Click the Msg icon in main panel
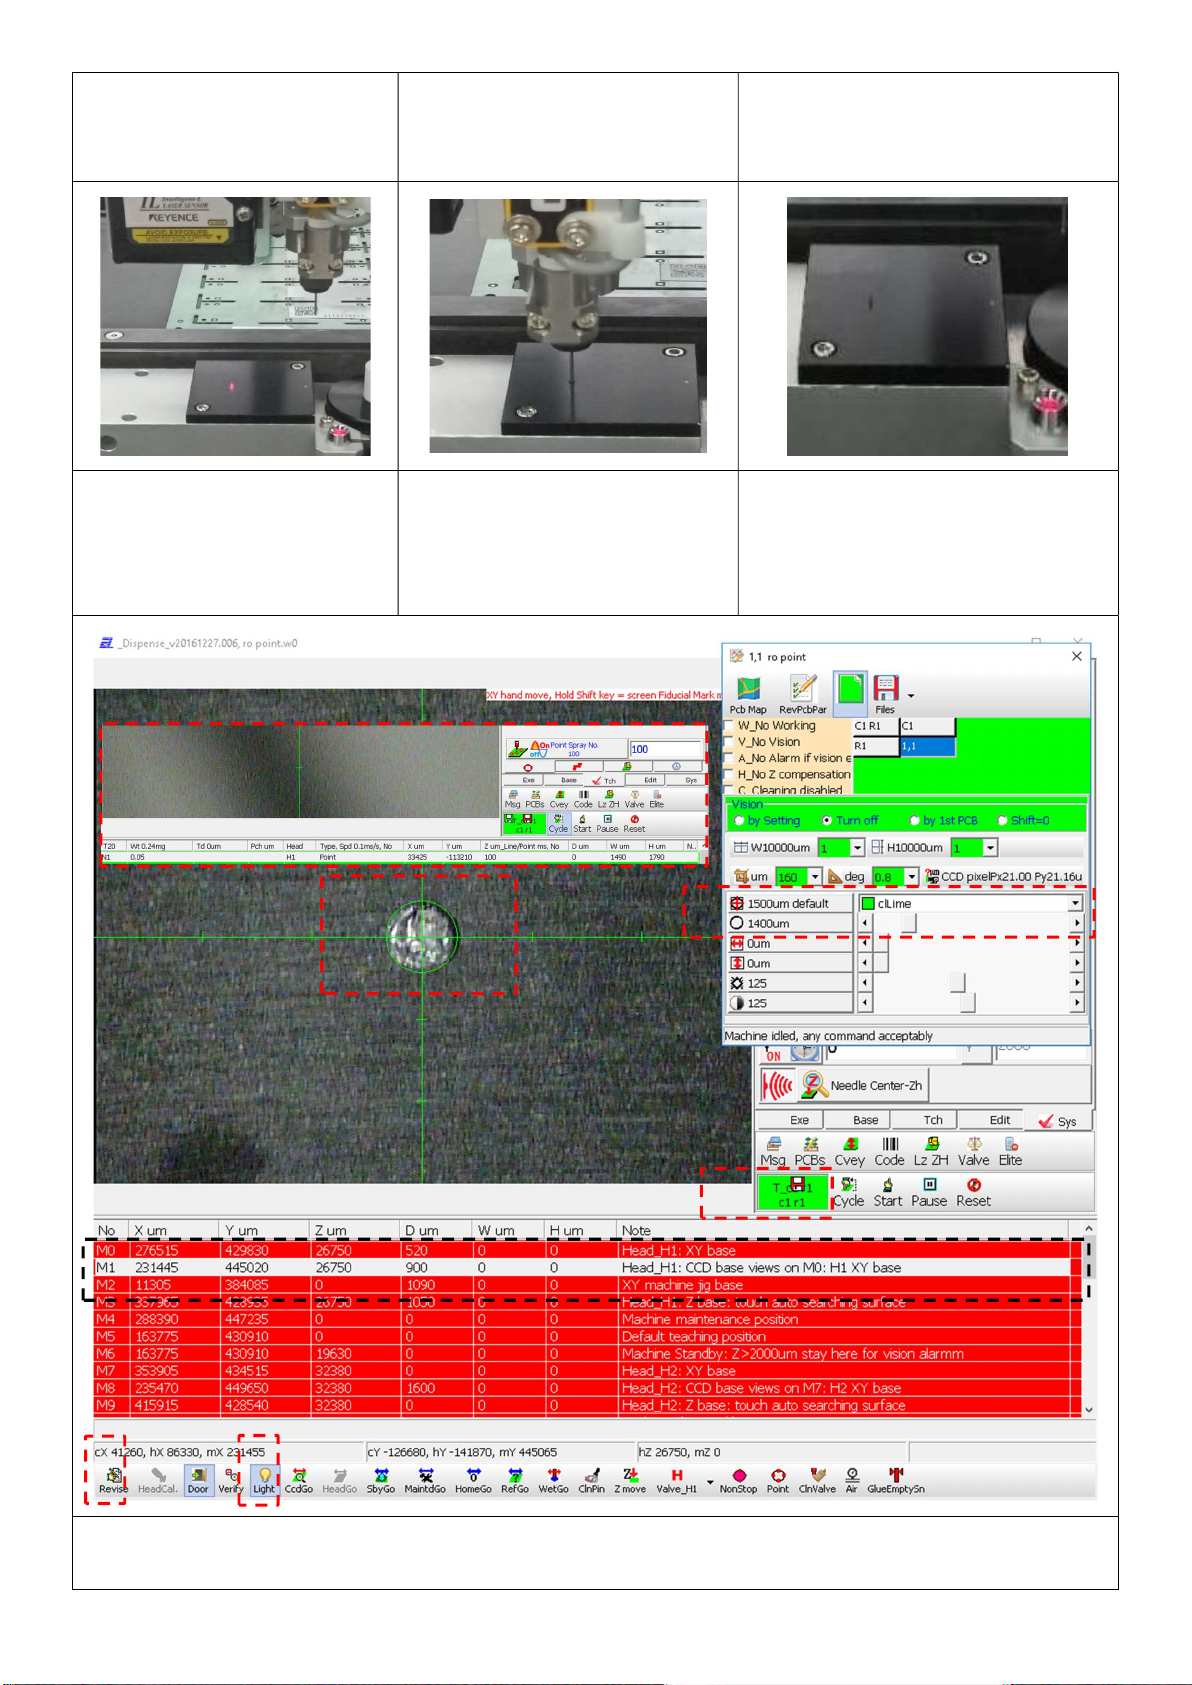The height and width of the screenshot is (1685, 1192). click(773, 1152)
